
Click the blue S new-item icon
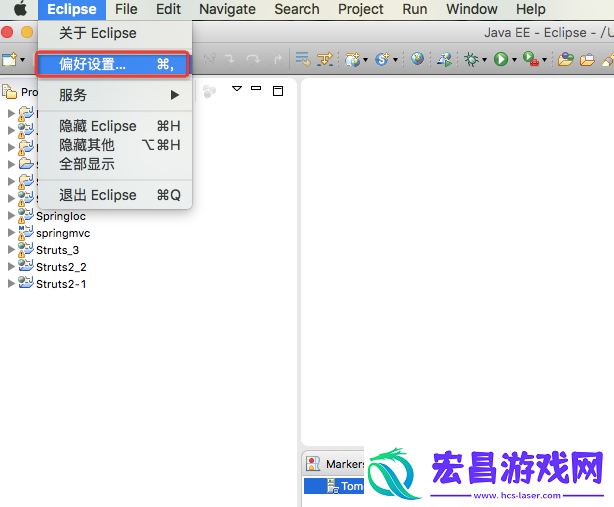(x=382, y=60)
